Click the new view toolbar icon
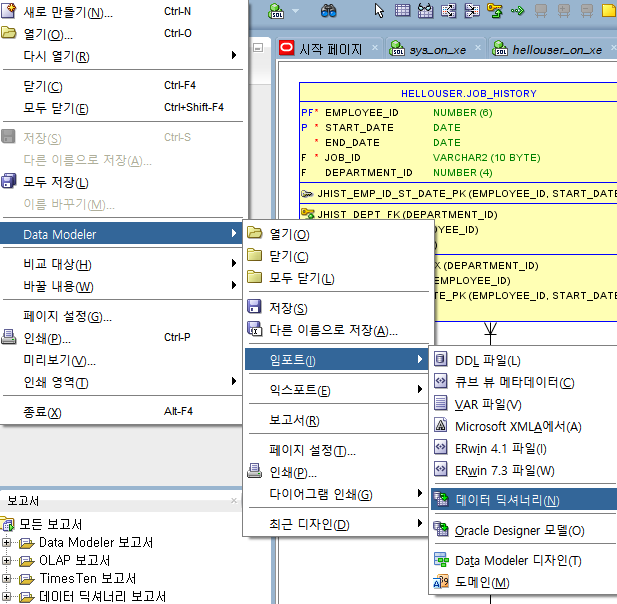Screen dimensions: 617x604 click(425, 11)
